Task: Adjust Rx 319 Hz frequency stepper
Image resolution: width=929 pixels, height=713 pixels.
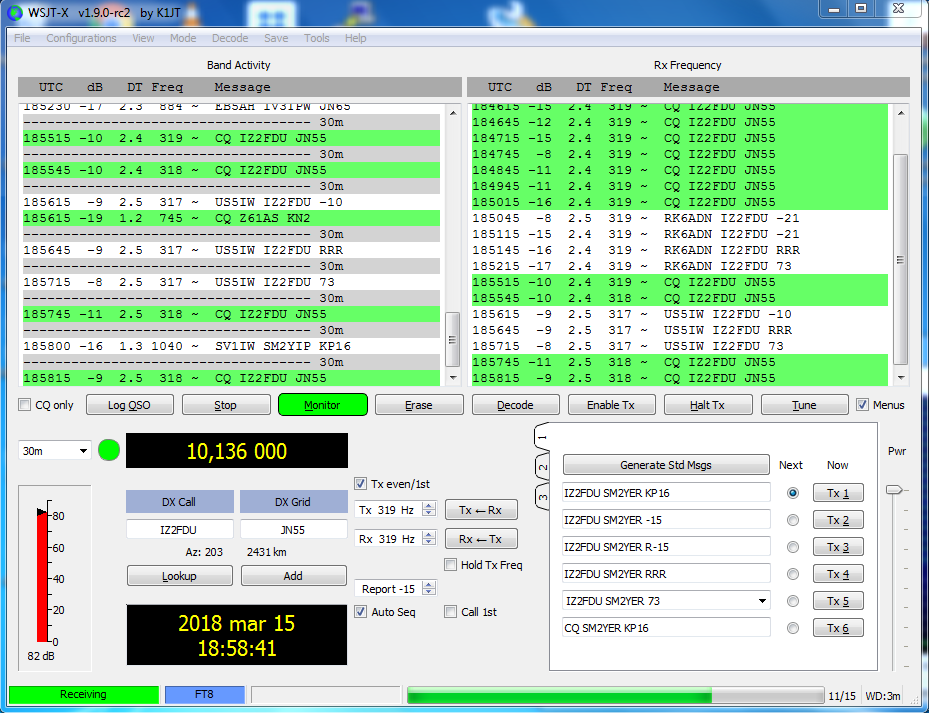Action: [429, 538]
